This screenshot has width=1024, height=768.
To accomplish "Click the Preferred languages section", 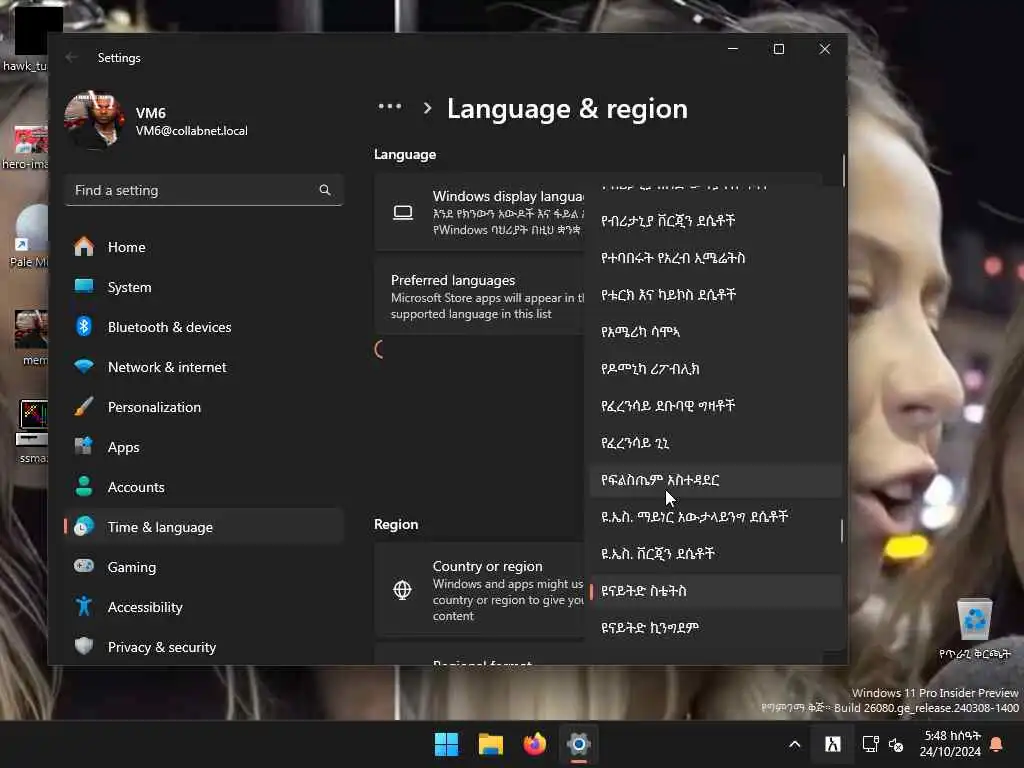I will coord(479,296).
